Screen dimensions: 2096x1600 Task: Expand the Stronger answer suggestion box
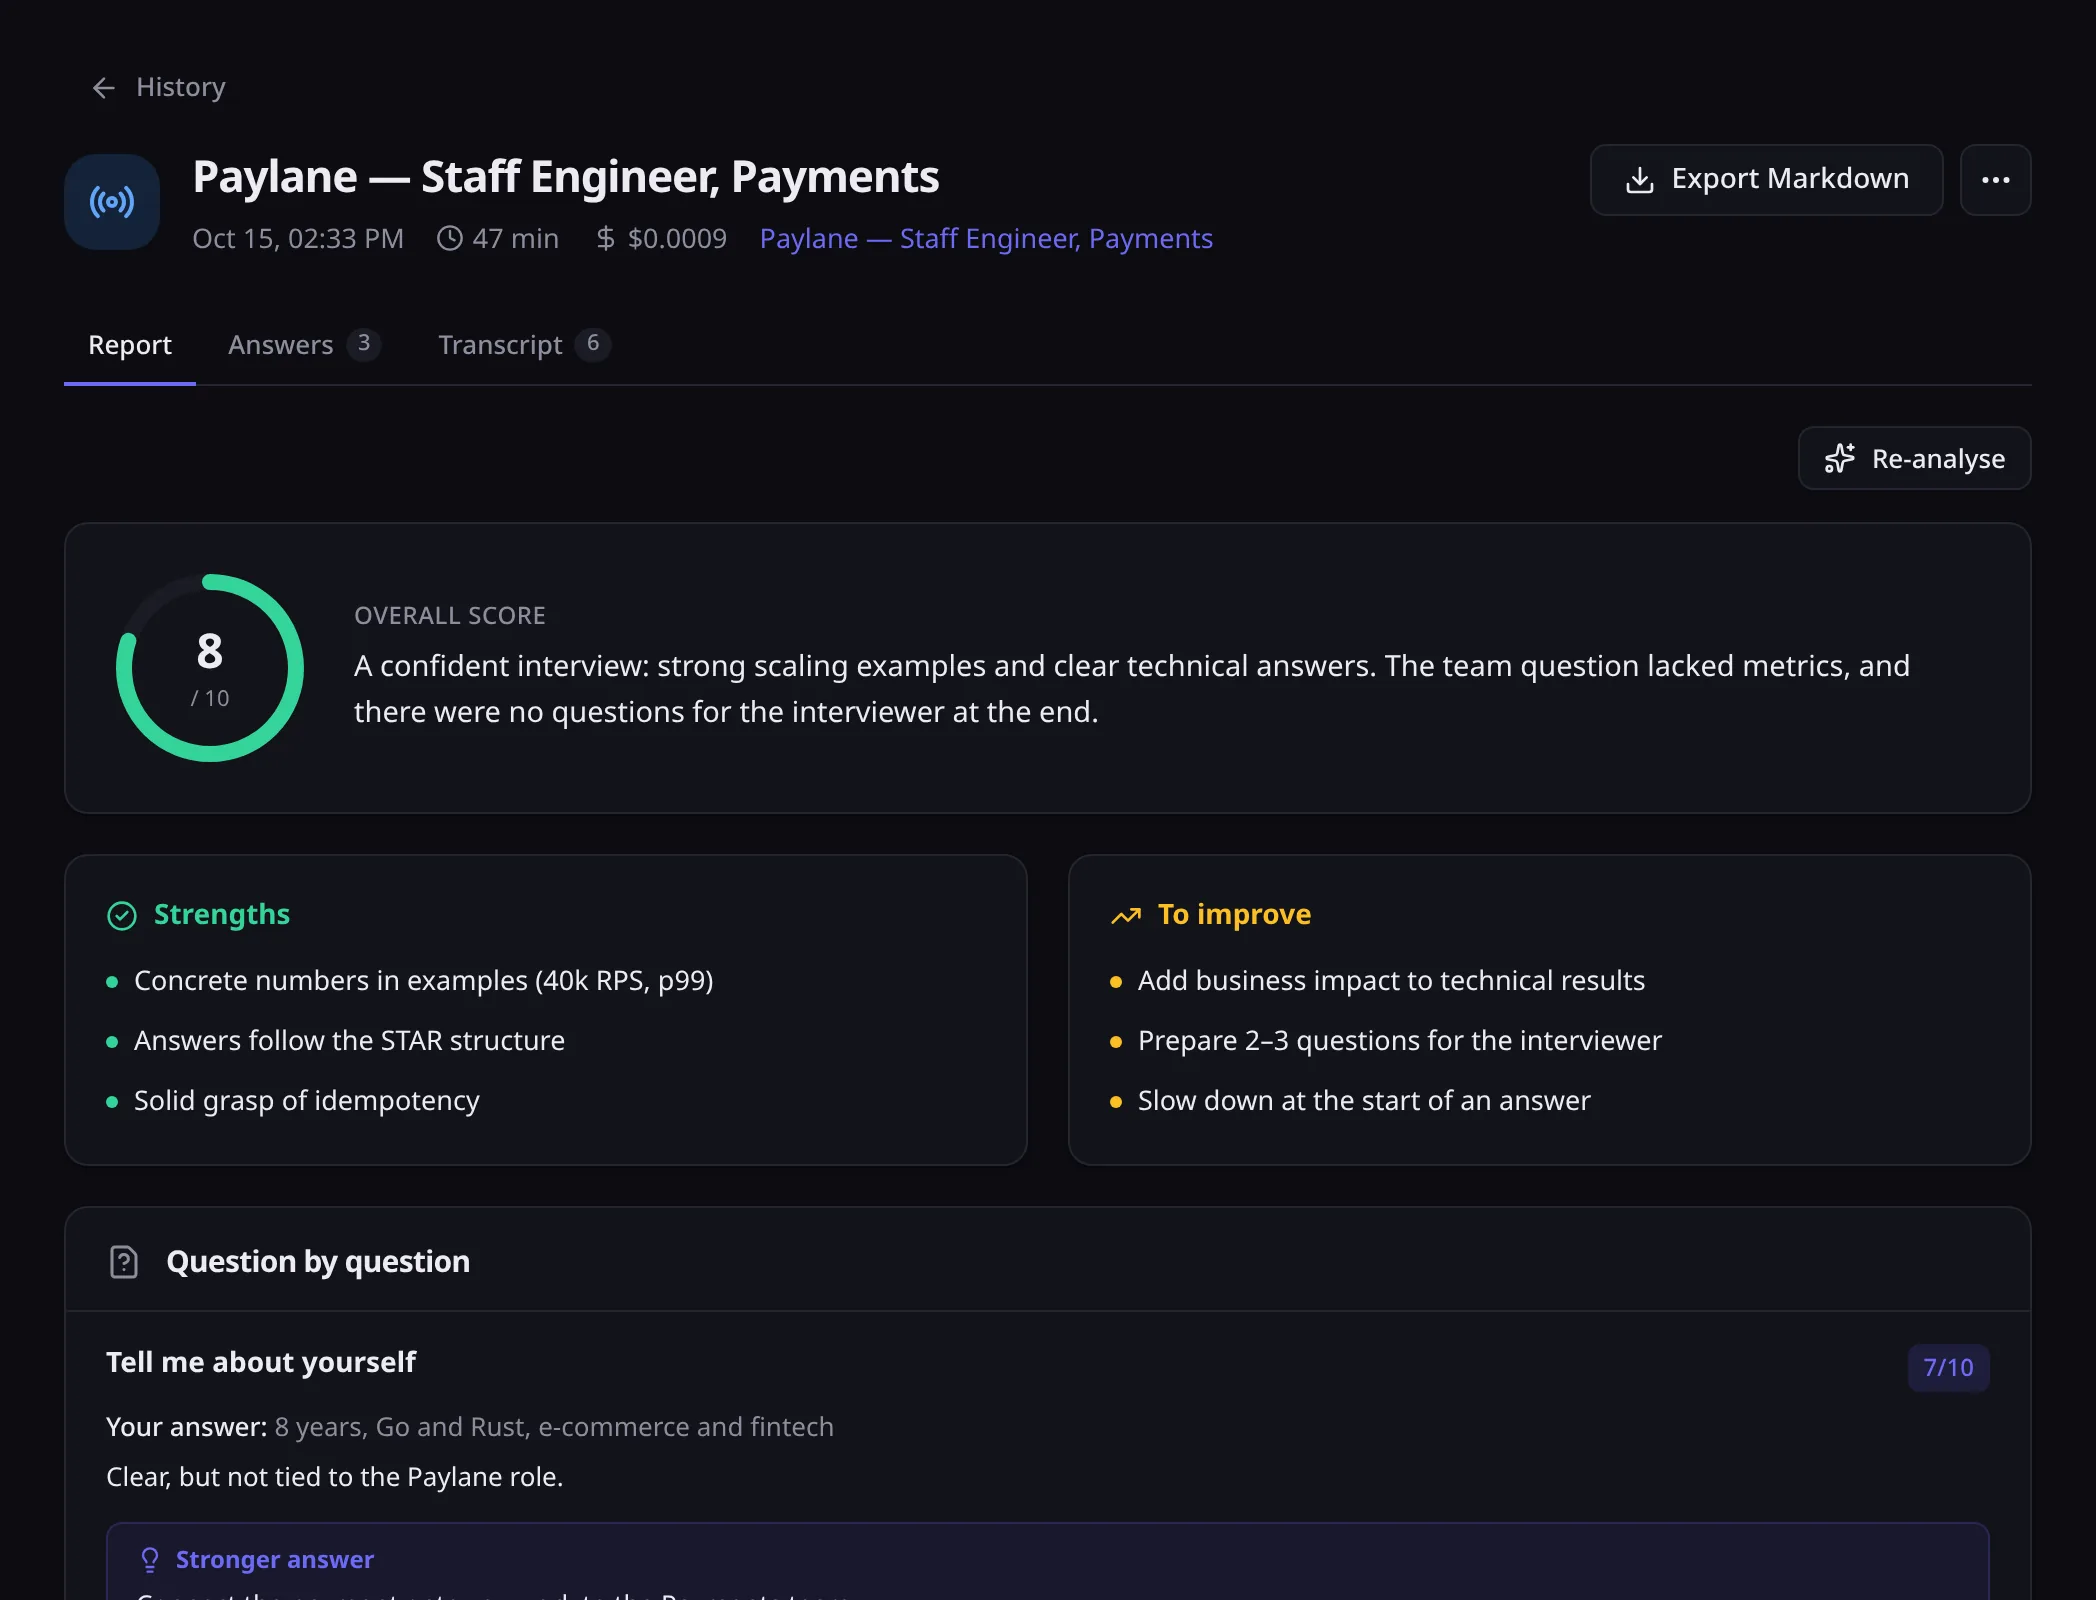point(1048,1561)
